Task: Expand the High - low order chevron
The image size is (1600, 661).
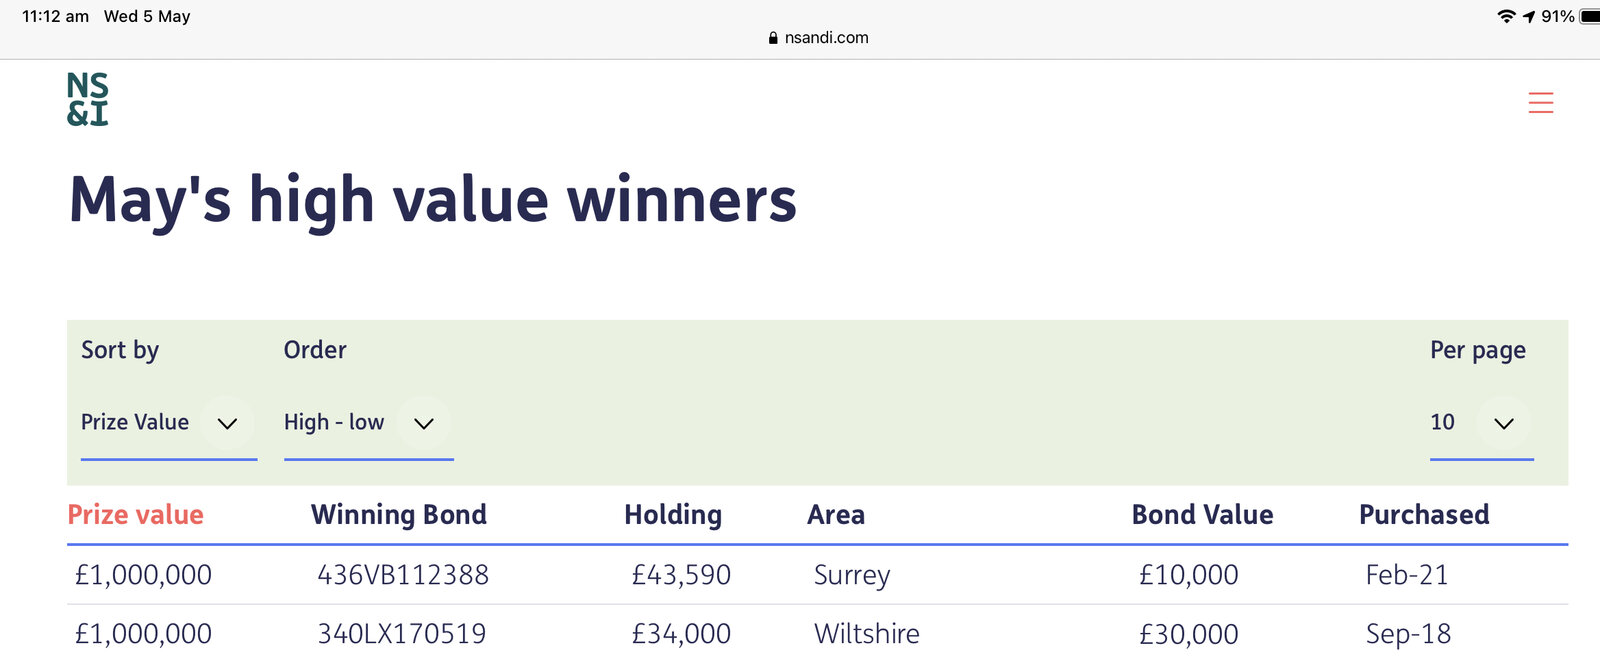Action: [x=424, y=423]
